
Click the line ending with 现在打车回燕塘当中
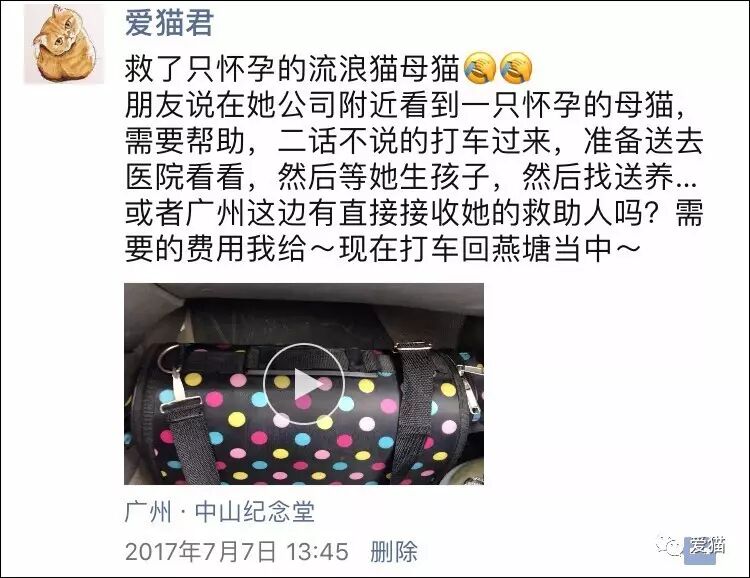tap(383, 249)
